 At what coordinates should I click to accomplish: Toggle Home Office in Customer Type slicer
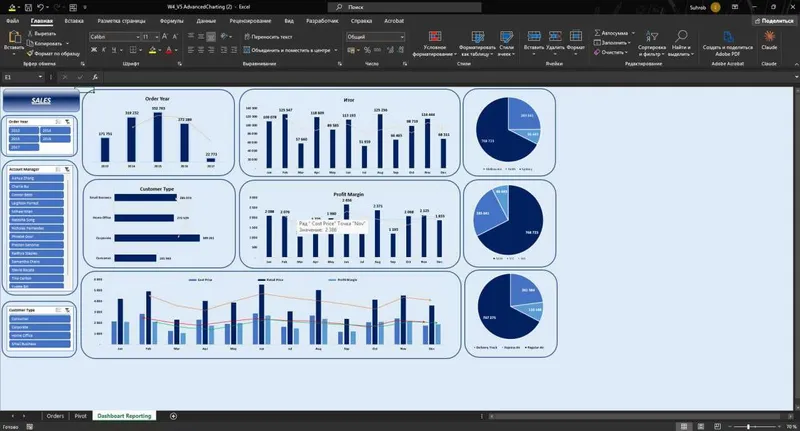coord(39,336)
